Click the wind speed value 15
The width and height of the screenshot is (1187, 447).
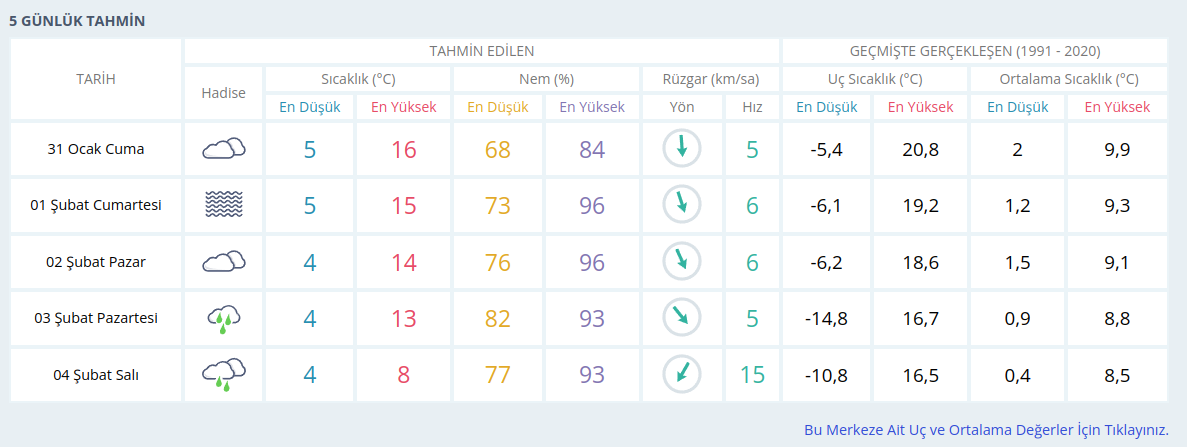(752, 375)
